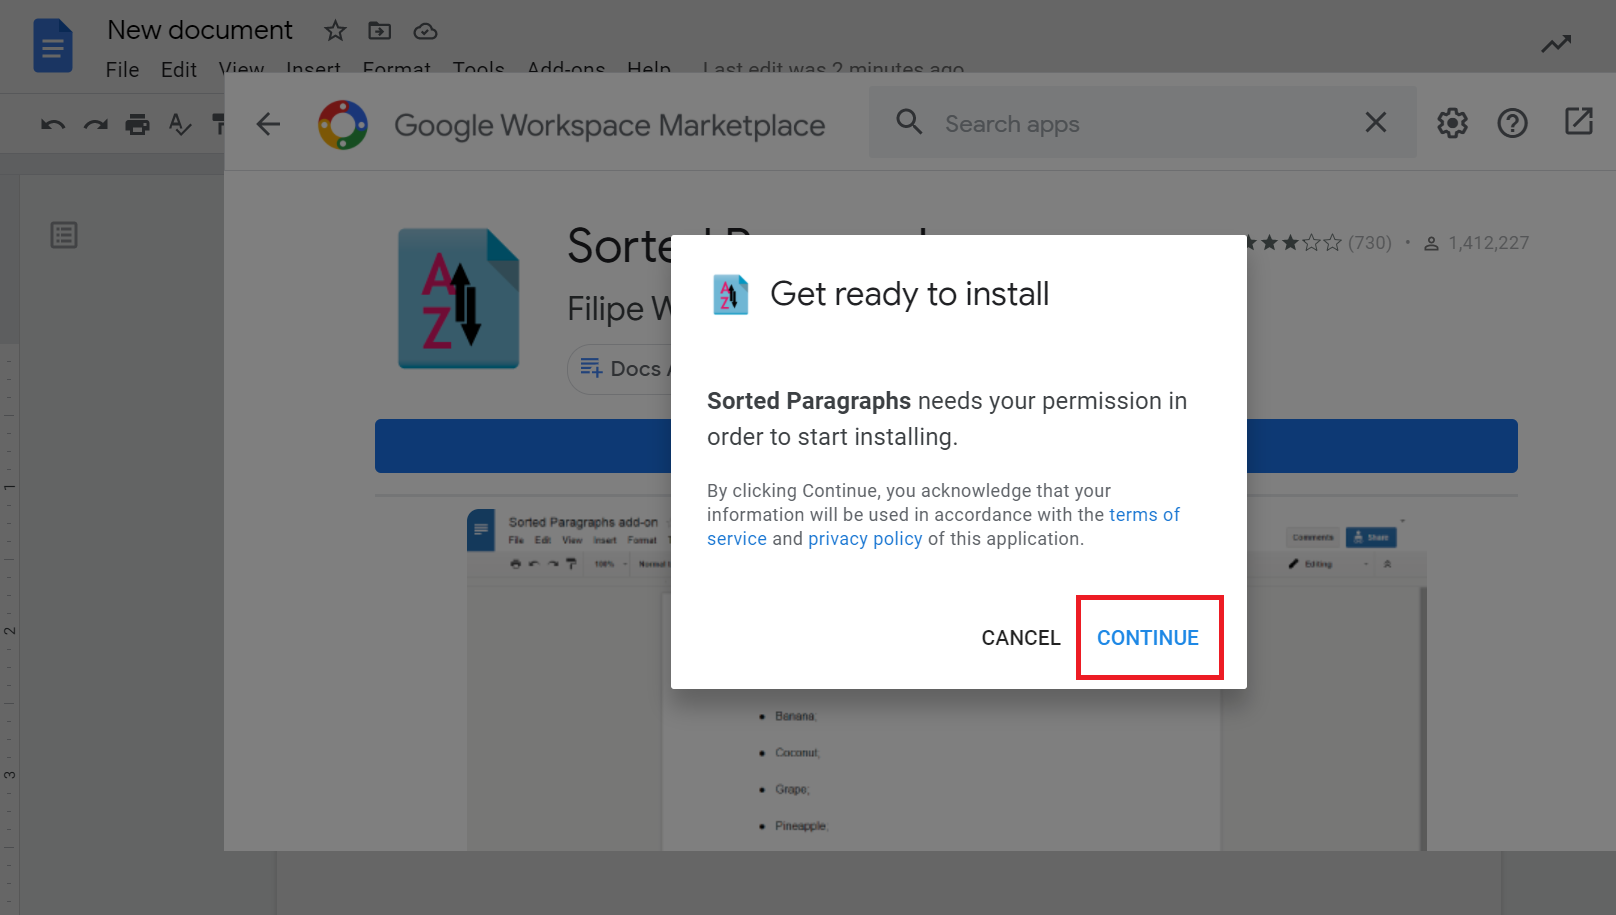The image size is (1616, 915).
Task: Open the Edit menu
Action: point(179,69)
